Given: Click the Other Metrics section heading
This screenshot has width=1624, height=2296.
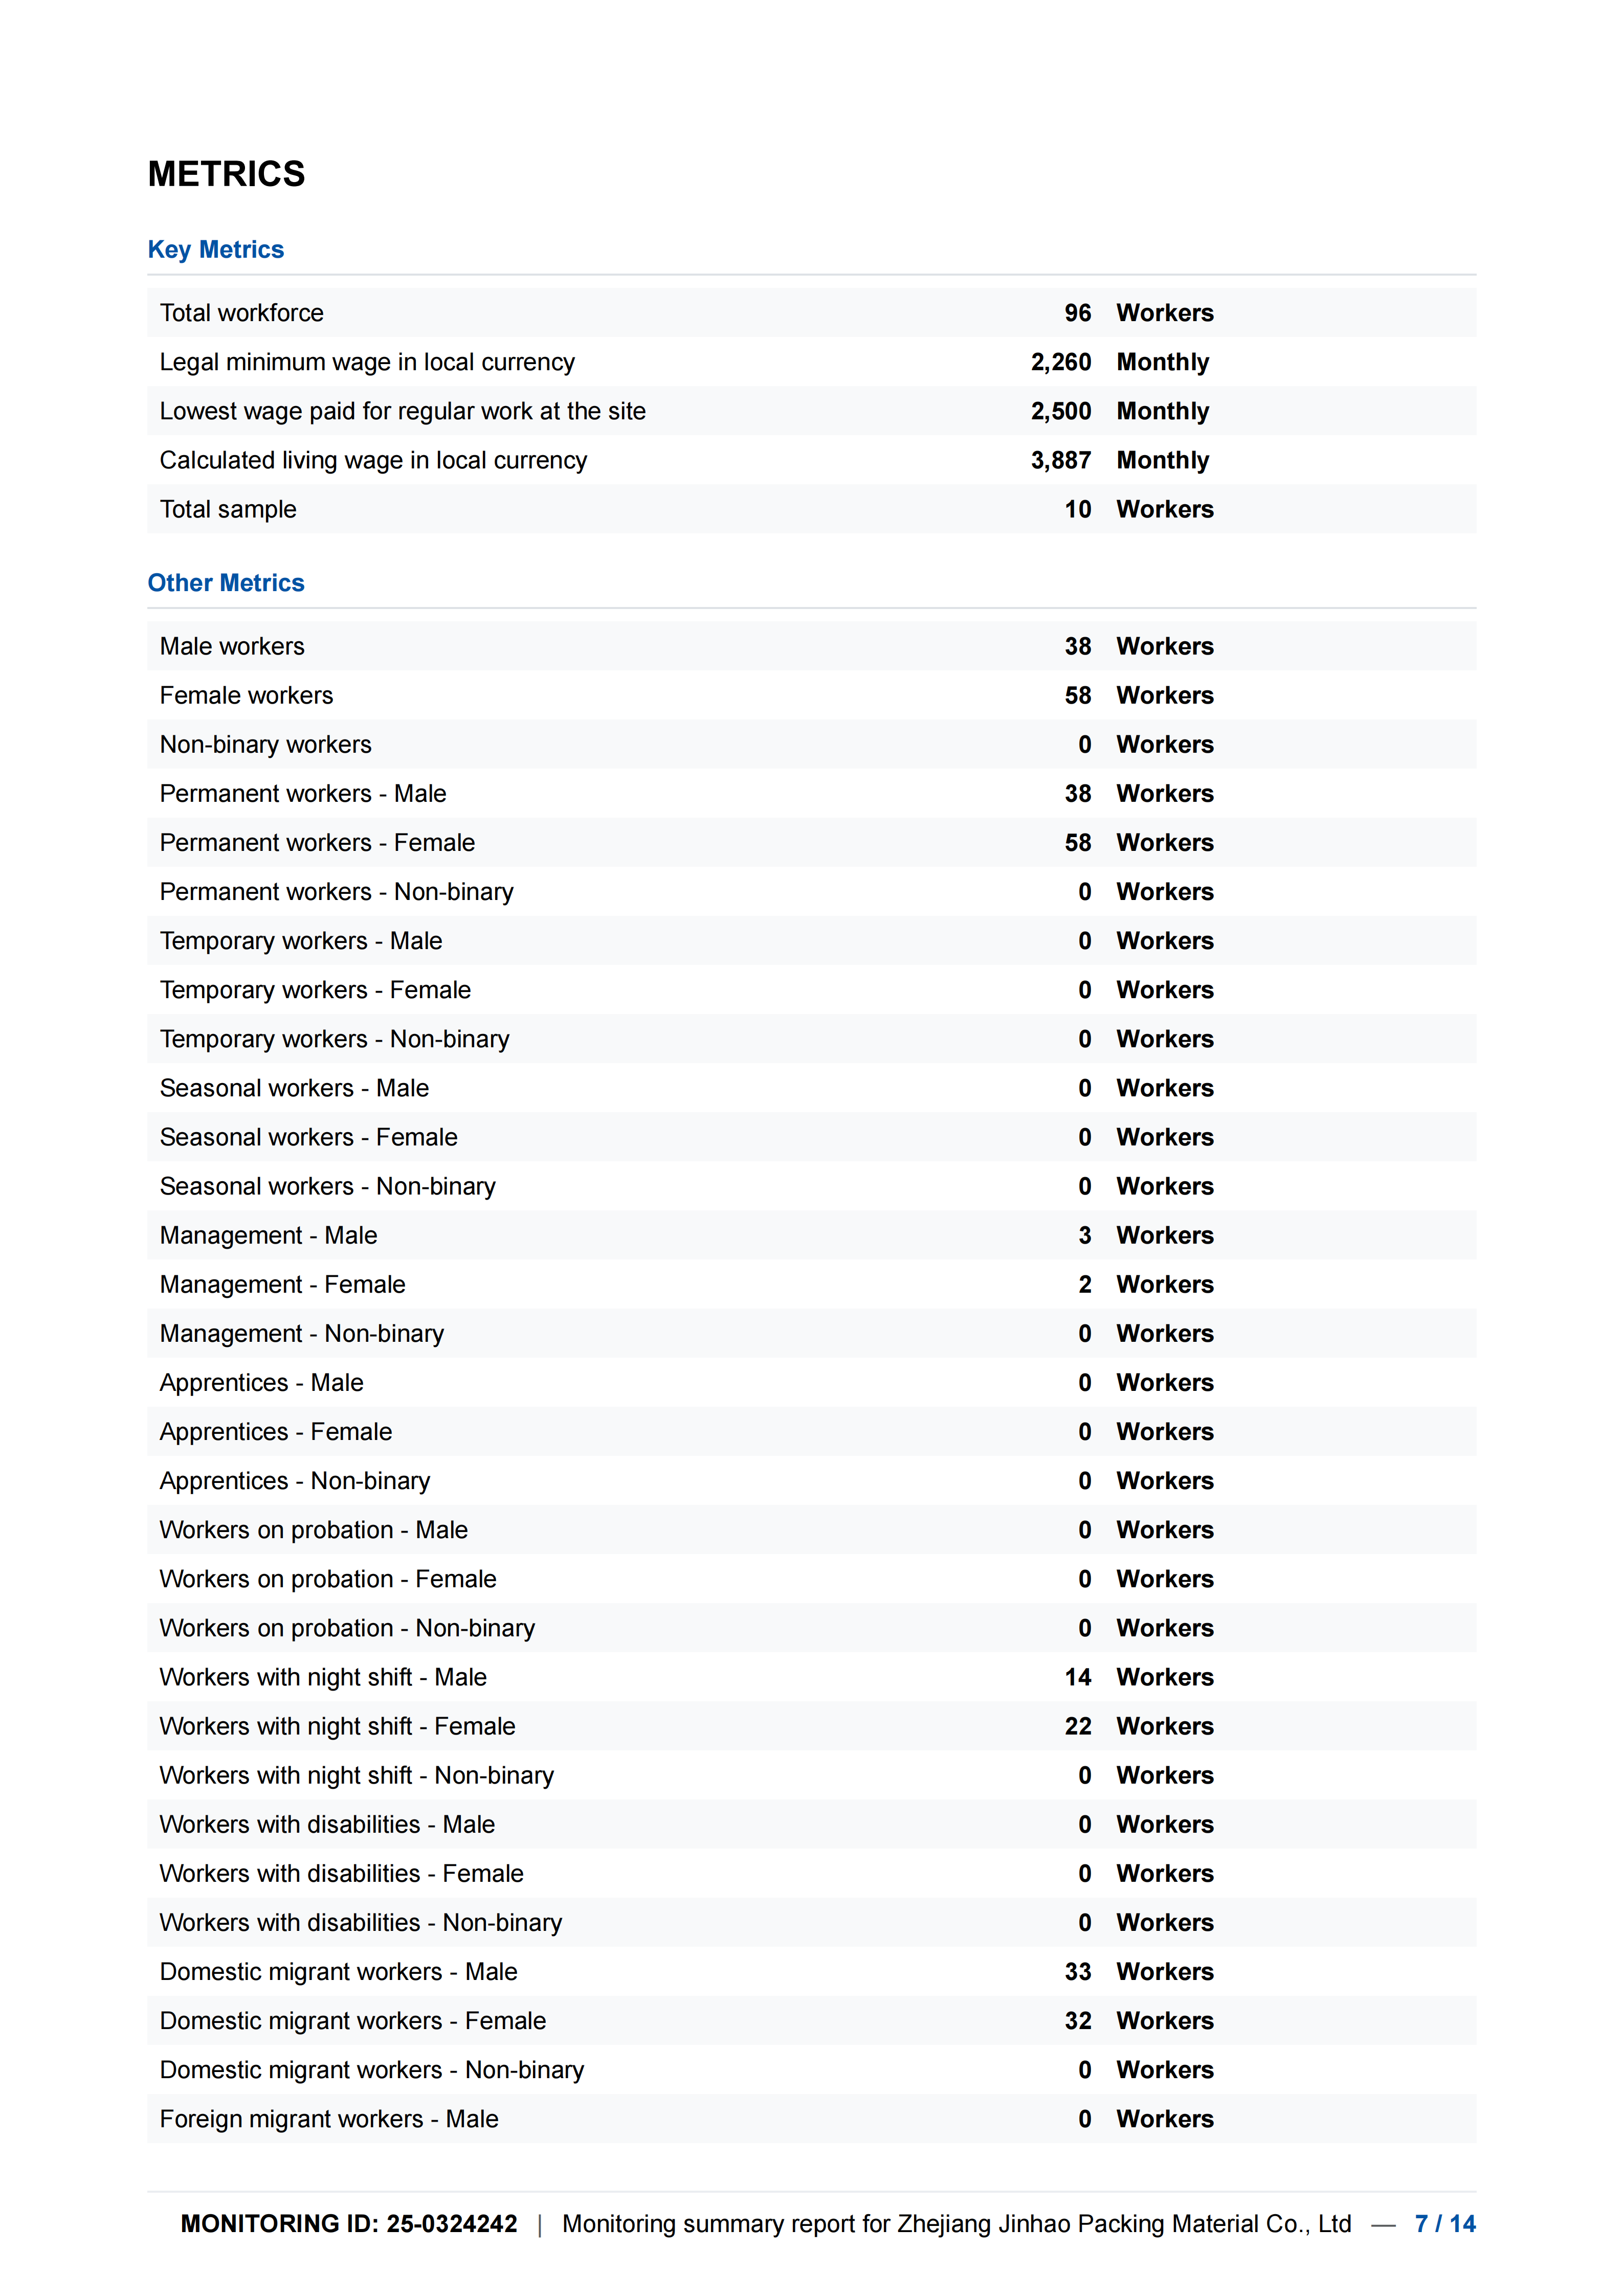Looking at the screenshot, I should coord(225,583).
